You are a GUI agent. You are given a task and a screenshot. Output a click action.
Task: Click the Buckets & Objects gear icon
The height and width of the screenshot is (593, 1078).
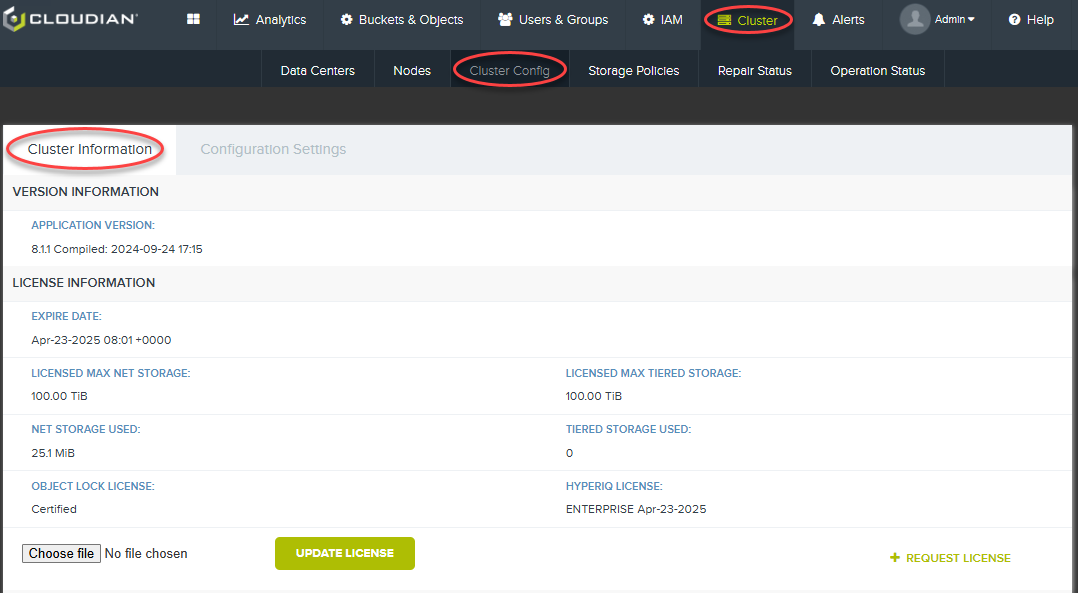346,19
